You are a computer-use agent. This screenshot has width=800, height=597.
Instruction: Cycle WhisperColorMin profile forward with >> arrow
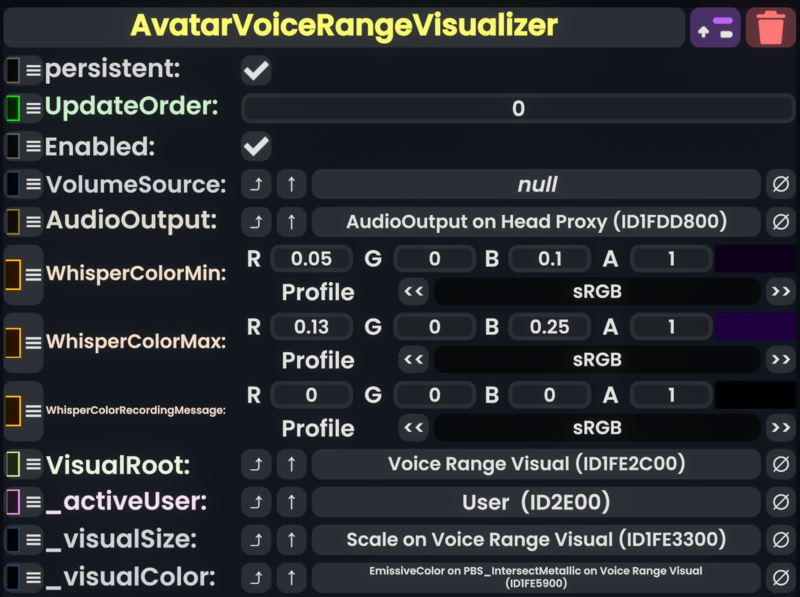(x=781, y=292)
